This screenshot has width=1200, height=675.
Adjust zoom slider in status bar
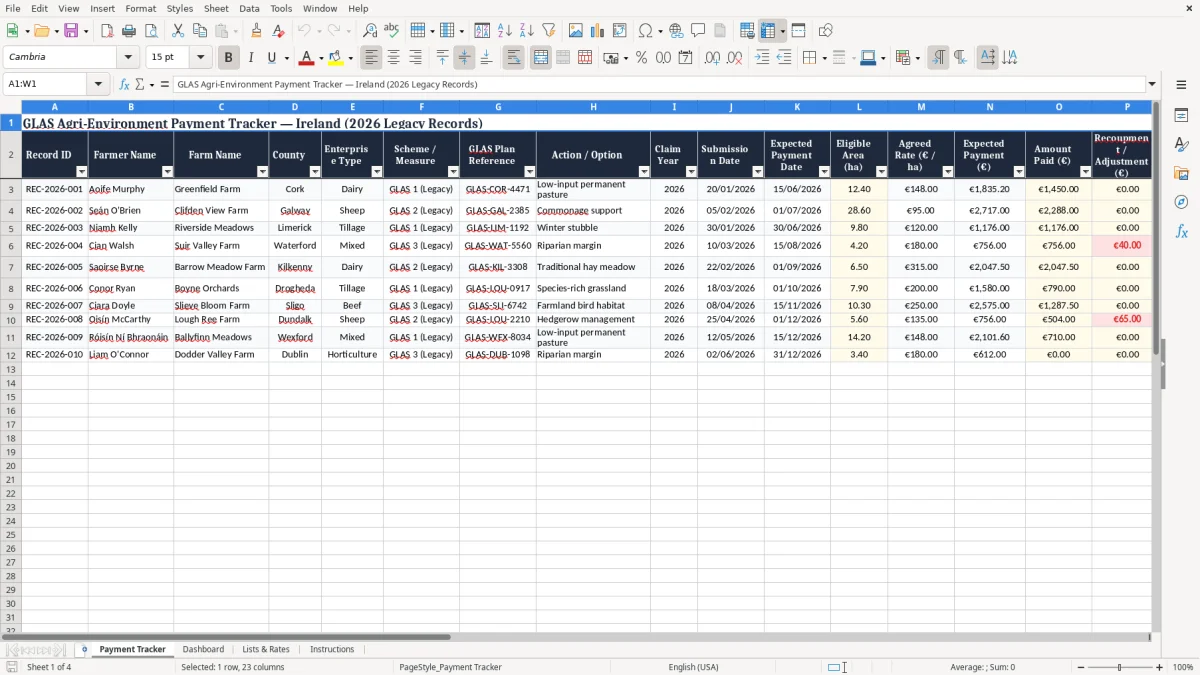tap(1120, 667)
